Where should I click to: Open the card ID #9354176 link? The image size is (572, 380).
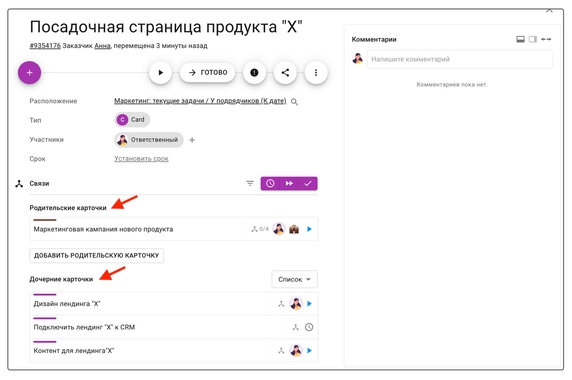[x=45, y=46]
